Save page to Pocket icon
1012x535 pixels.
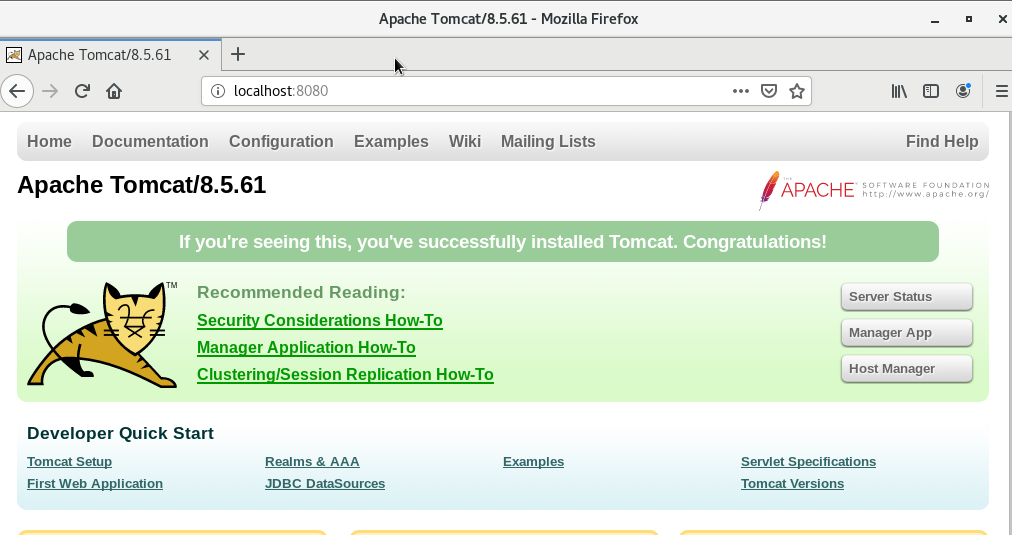[769, 91]
